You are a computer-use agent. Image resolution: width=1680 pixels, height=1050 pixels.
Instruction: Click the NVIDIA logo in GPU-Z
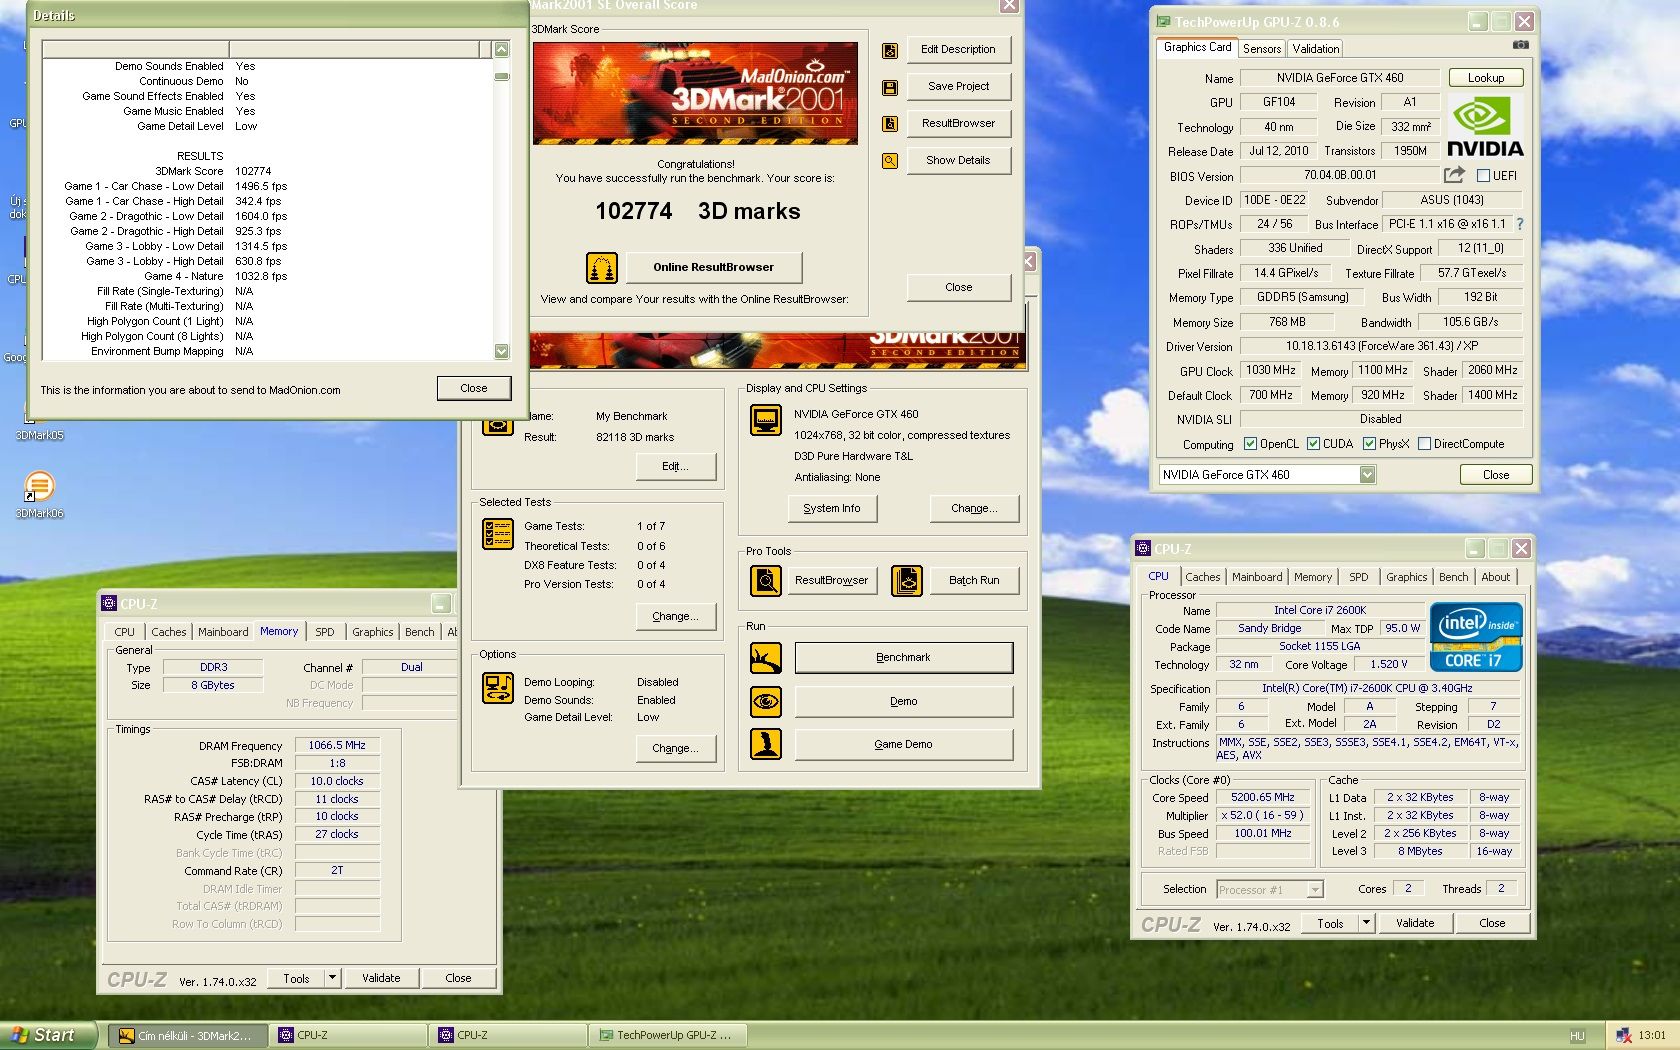pyautogui.click(x=1485, y=127)
